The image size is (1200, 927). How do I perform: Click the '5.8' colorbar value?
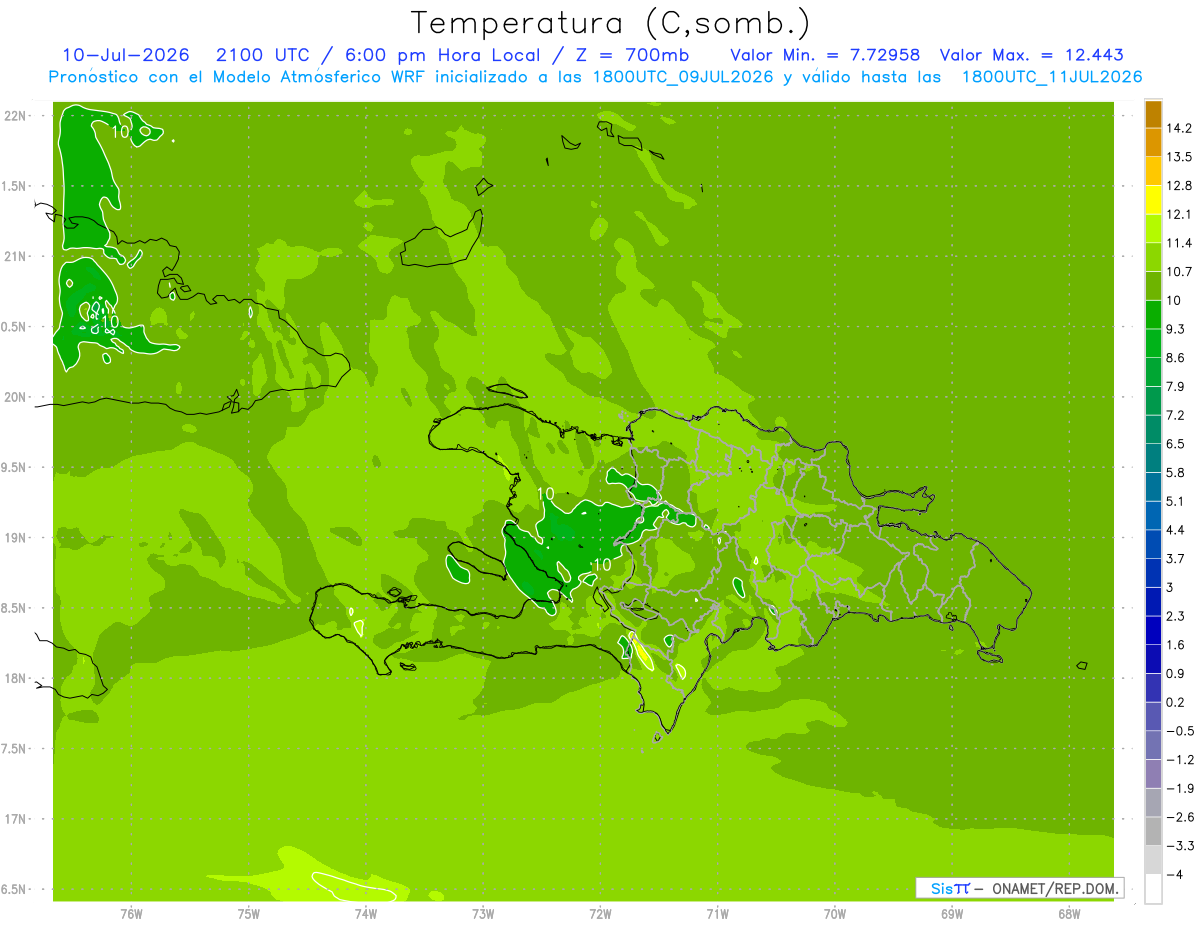1176,472
